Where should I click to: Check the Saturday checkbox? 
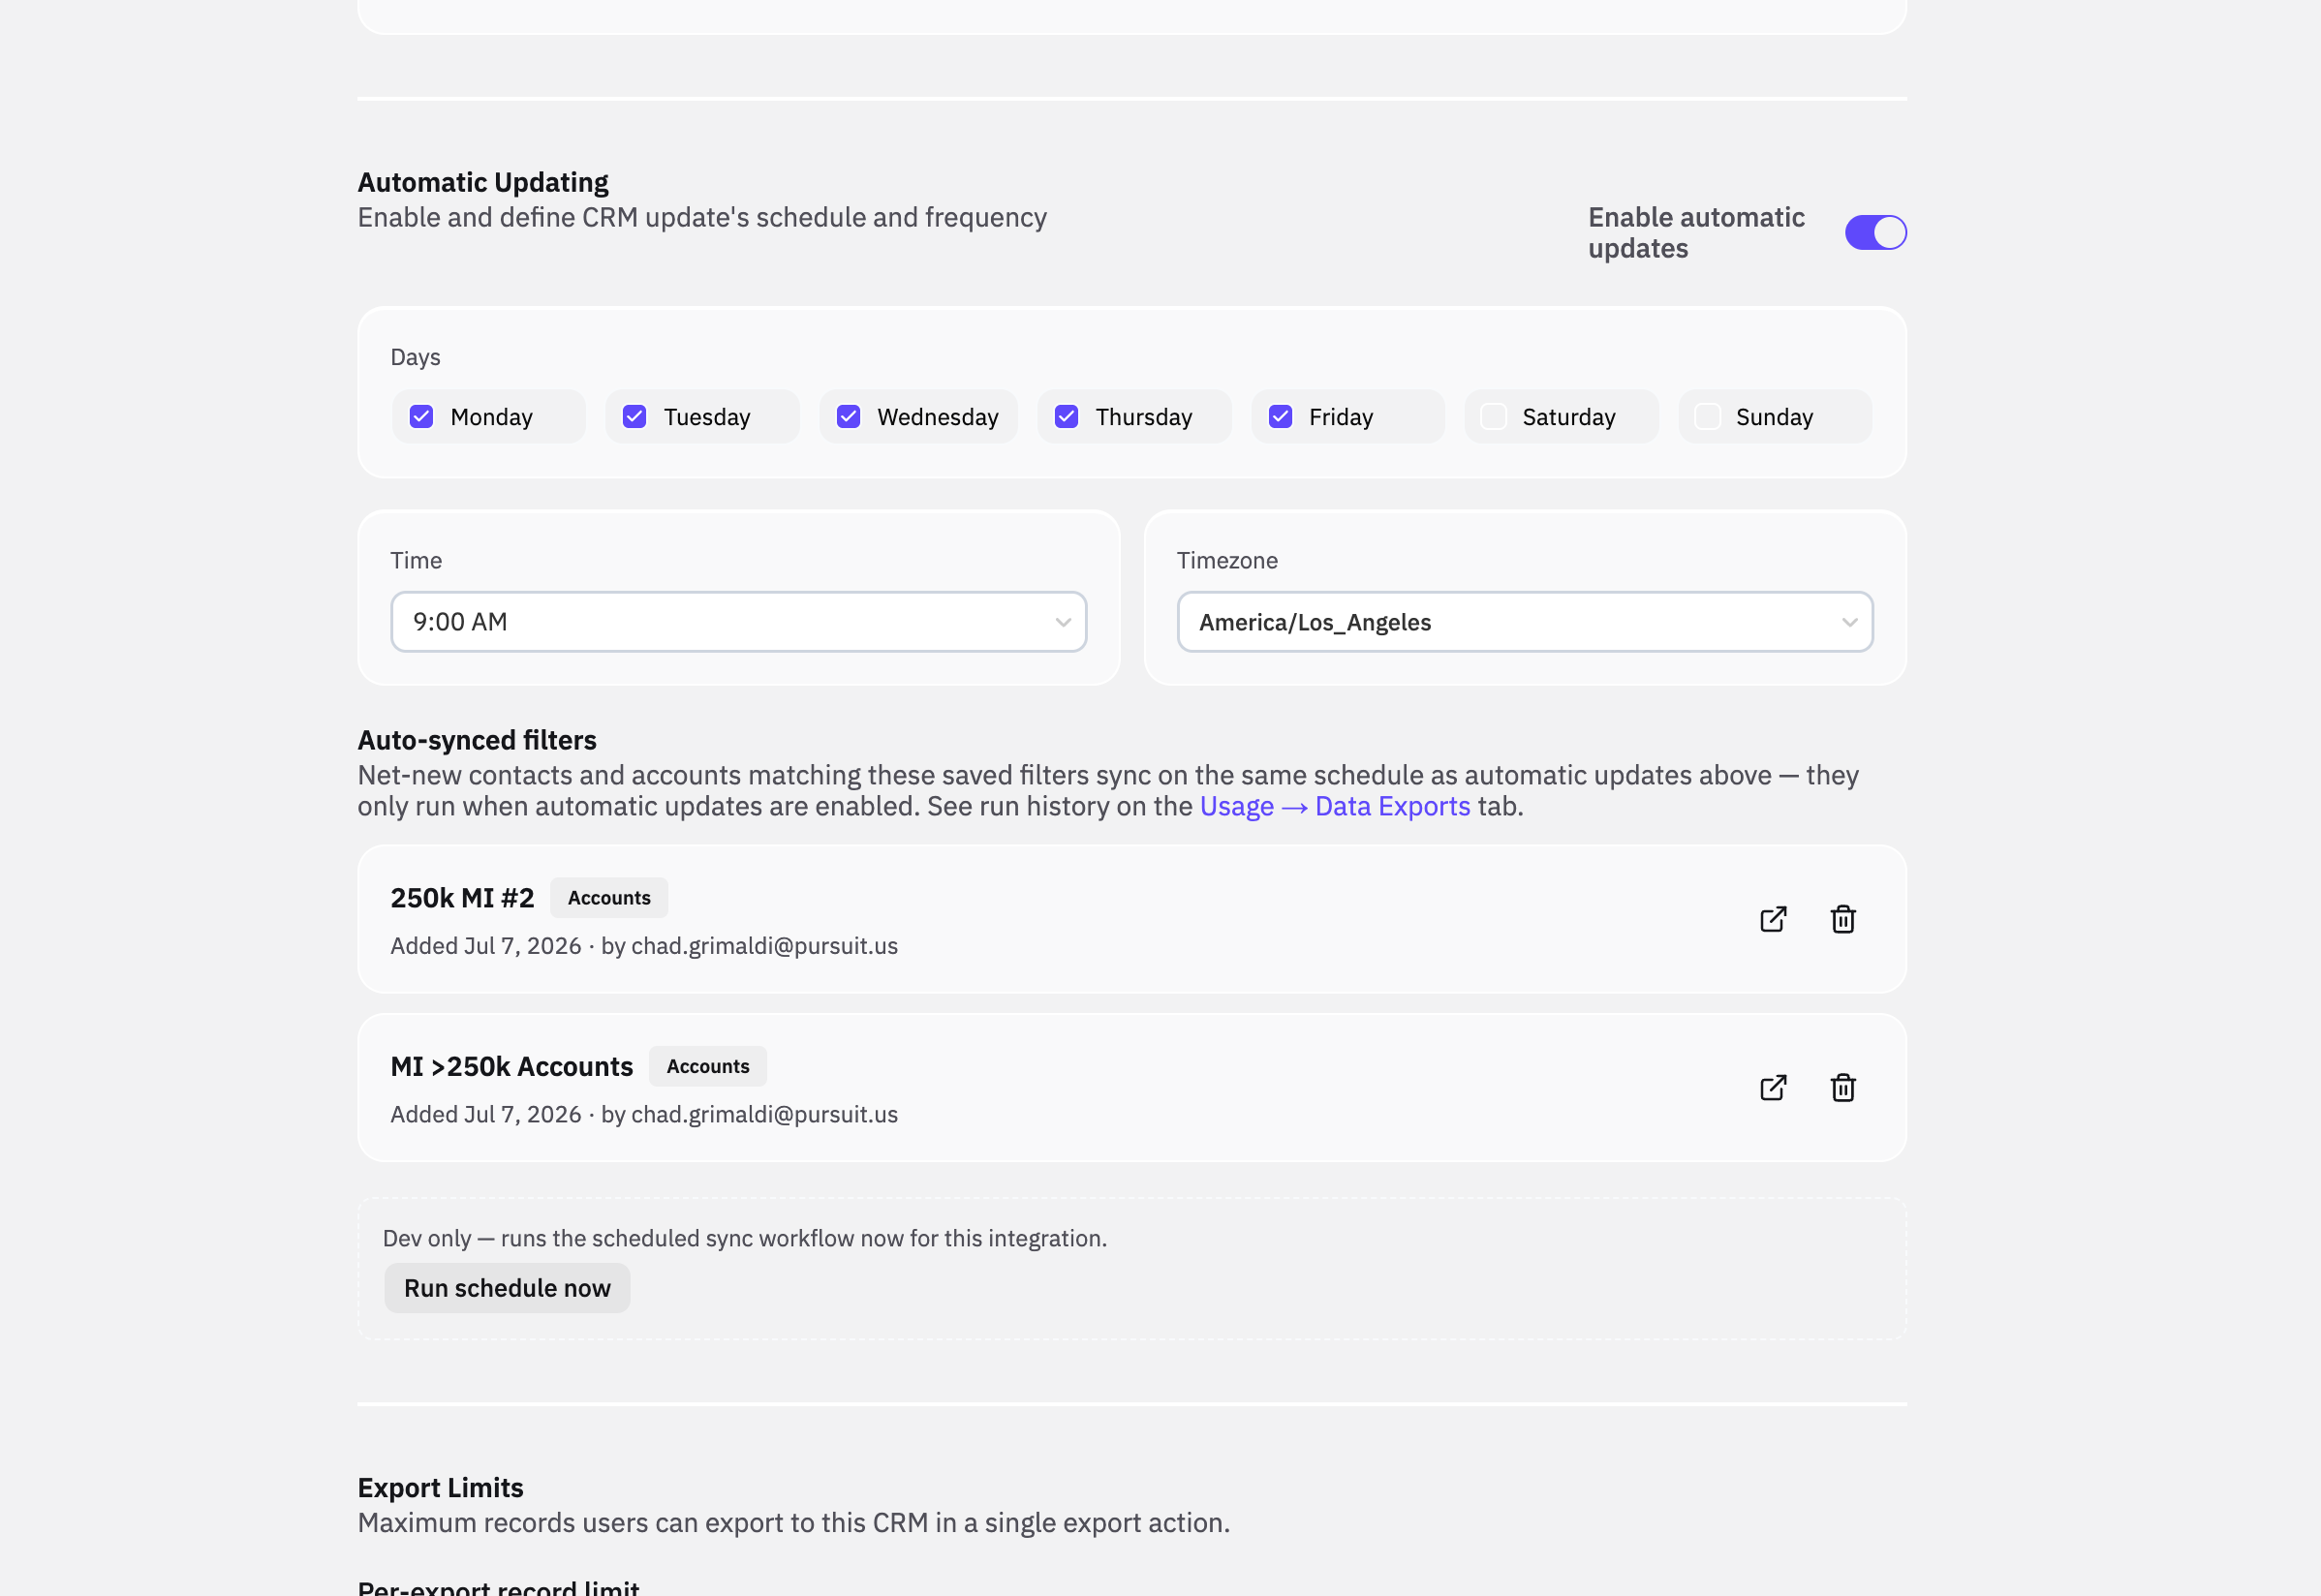pos(1494,417)
